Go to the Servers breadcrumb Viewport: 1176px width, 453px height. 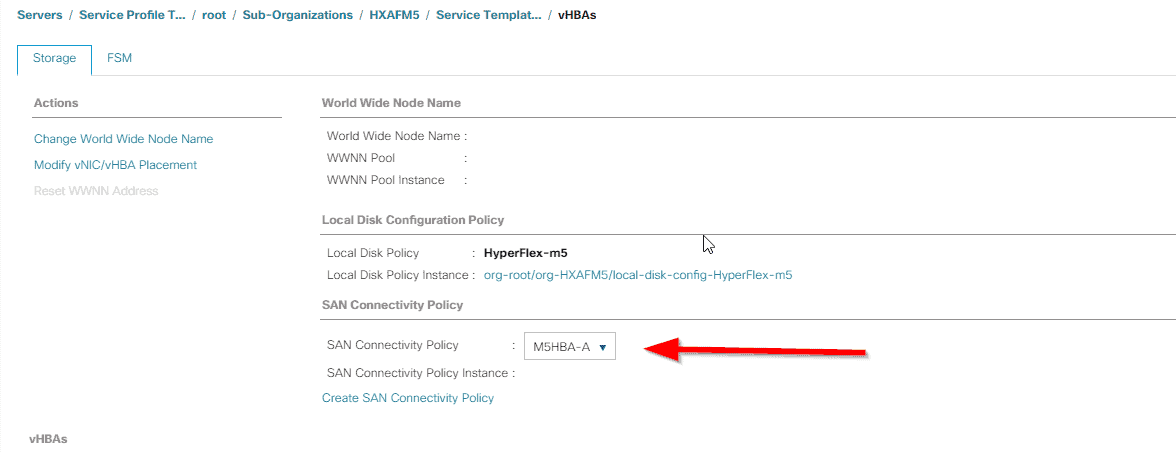click(40, 15)
